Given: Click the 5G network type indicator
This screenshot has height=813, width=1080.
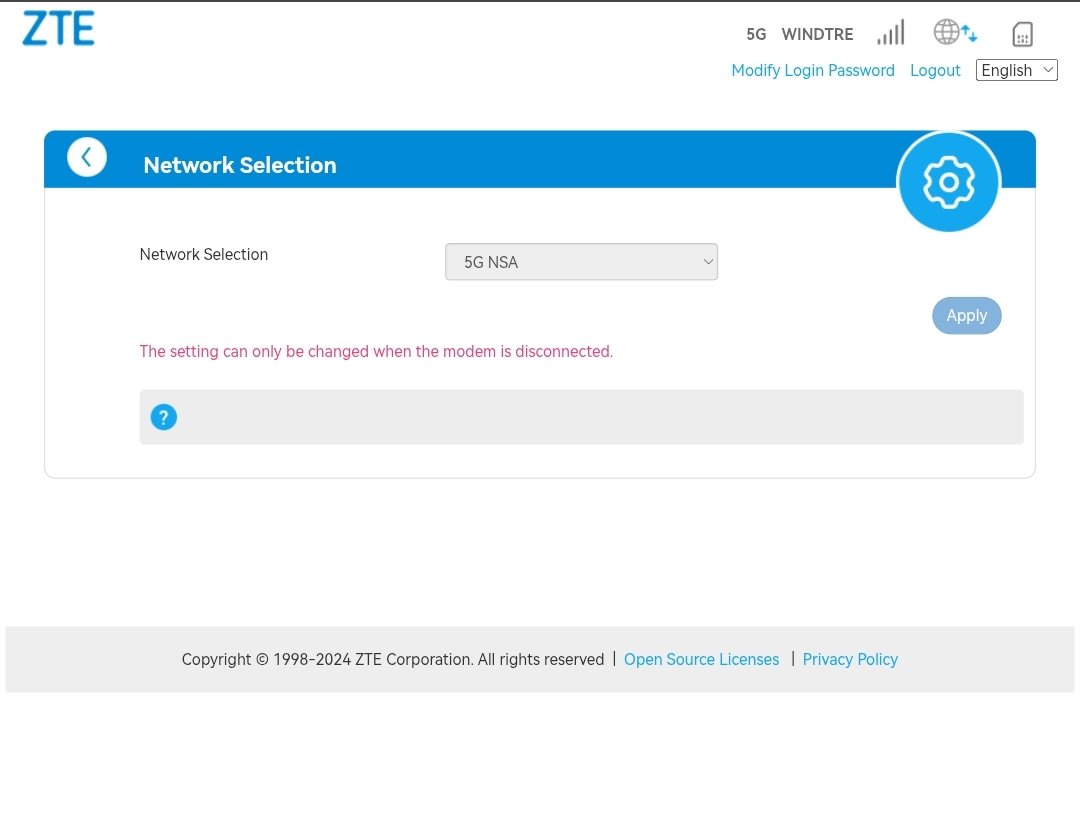Looking at the screenshot, I should (x=756, y=34).
